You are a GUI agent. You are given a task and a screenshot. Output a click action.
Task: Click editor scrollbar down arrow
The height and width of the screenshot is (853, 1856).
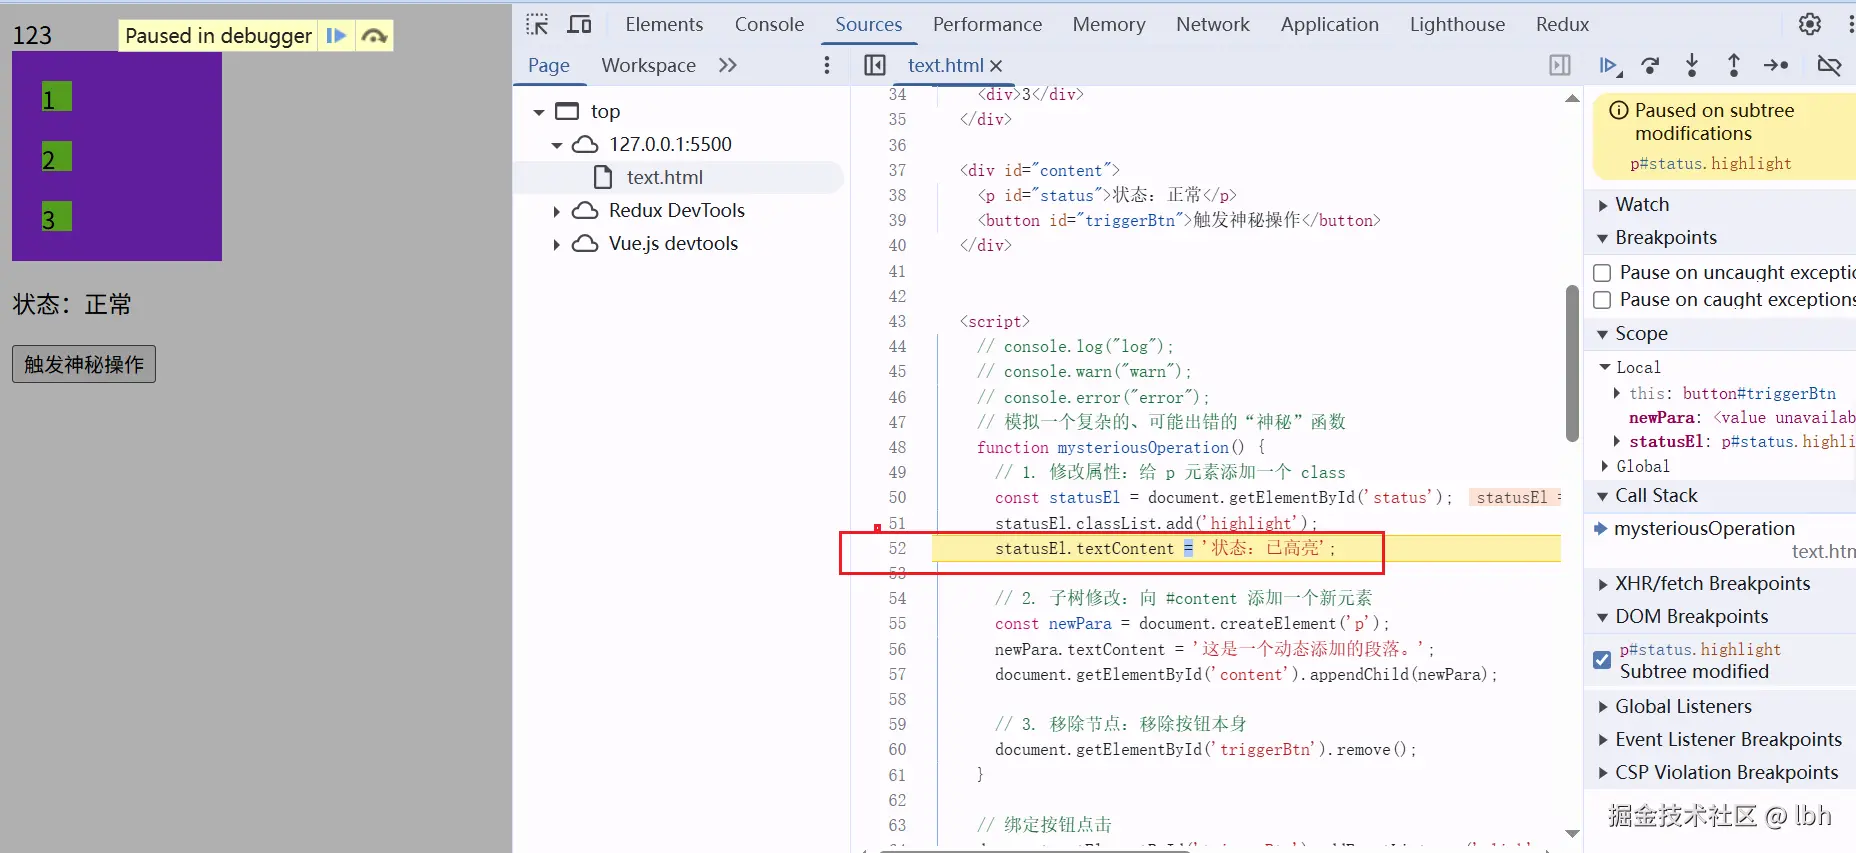tap(1572, 833)
